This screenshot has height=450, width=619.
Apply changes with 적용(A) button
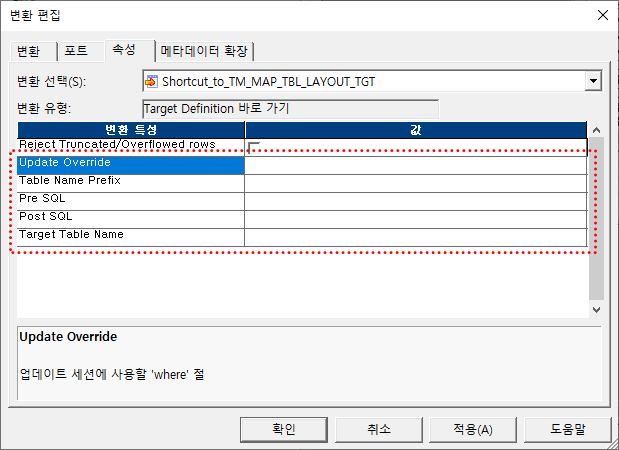coord(473,429)
